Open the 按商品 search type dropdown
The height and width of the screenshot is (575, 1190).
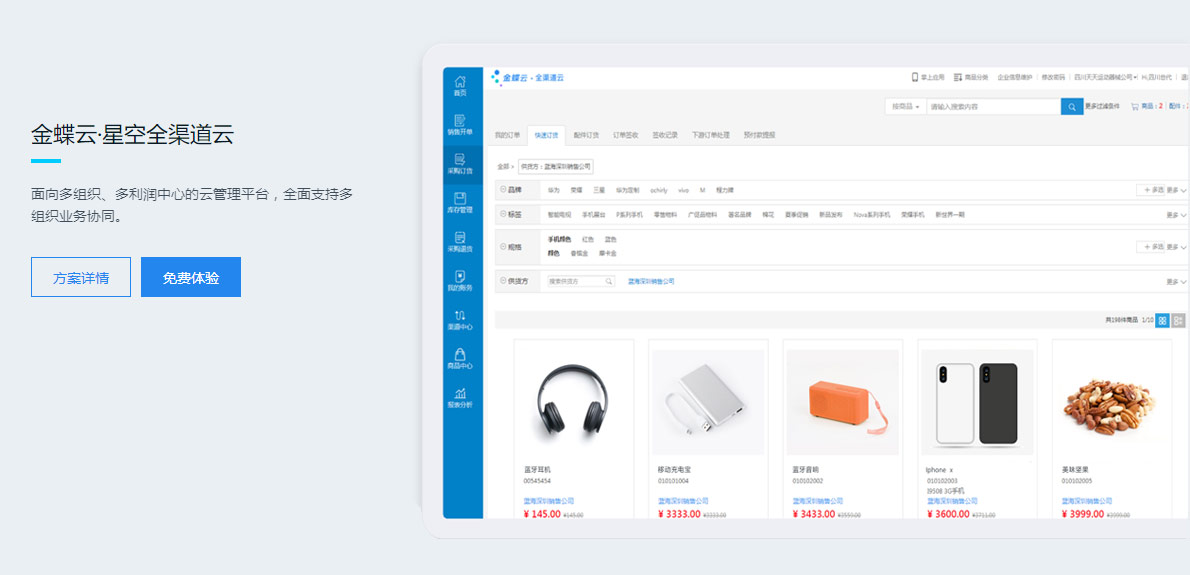(x=905, y=107)
